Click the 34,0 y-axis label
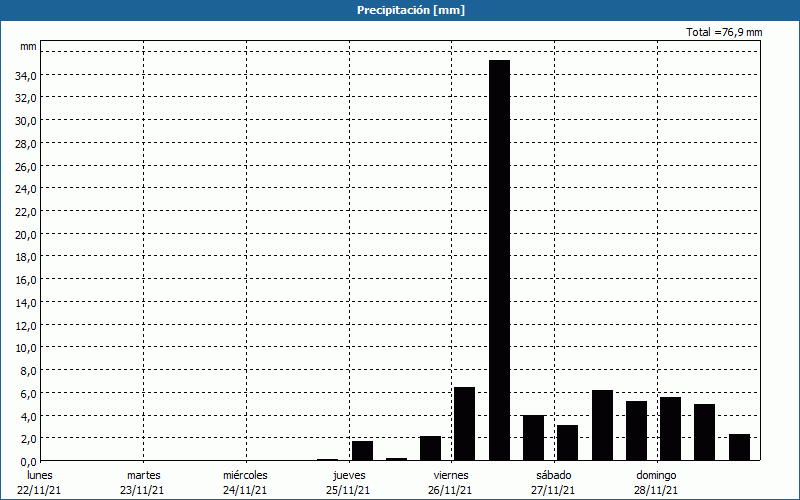The image size is (800, 500). coord(26,75)
